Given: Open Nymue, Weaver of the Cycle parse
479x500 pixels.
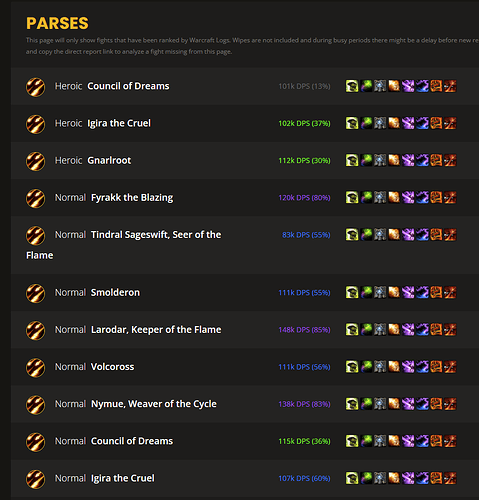Looking at the screenshot, I should 154,404.
